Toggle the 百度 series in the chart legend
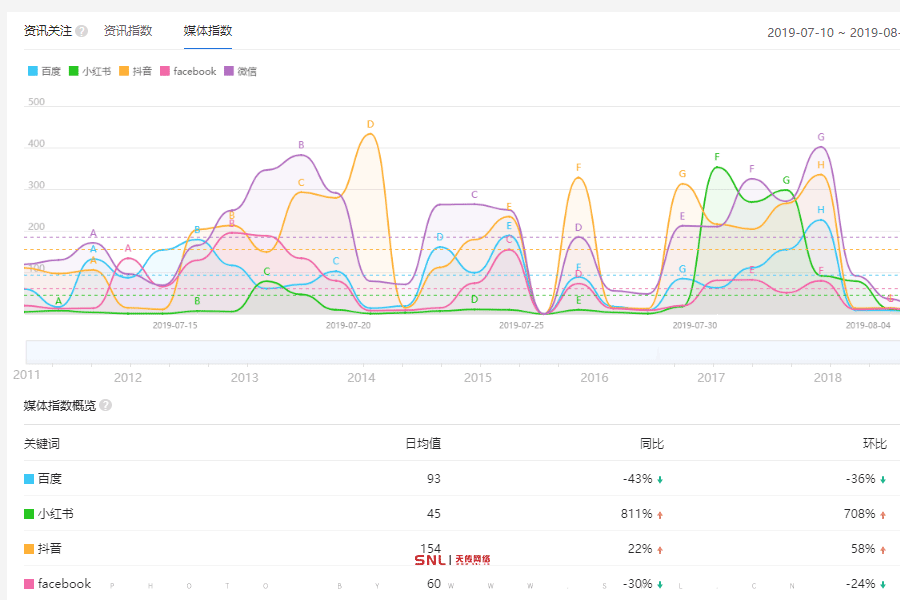This screenshot has height=600, width=900. click(x=44, y=71)
